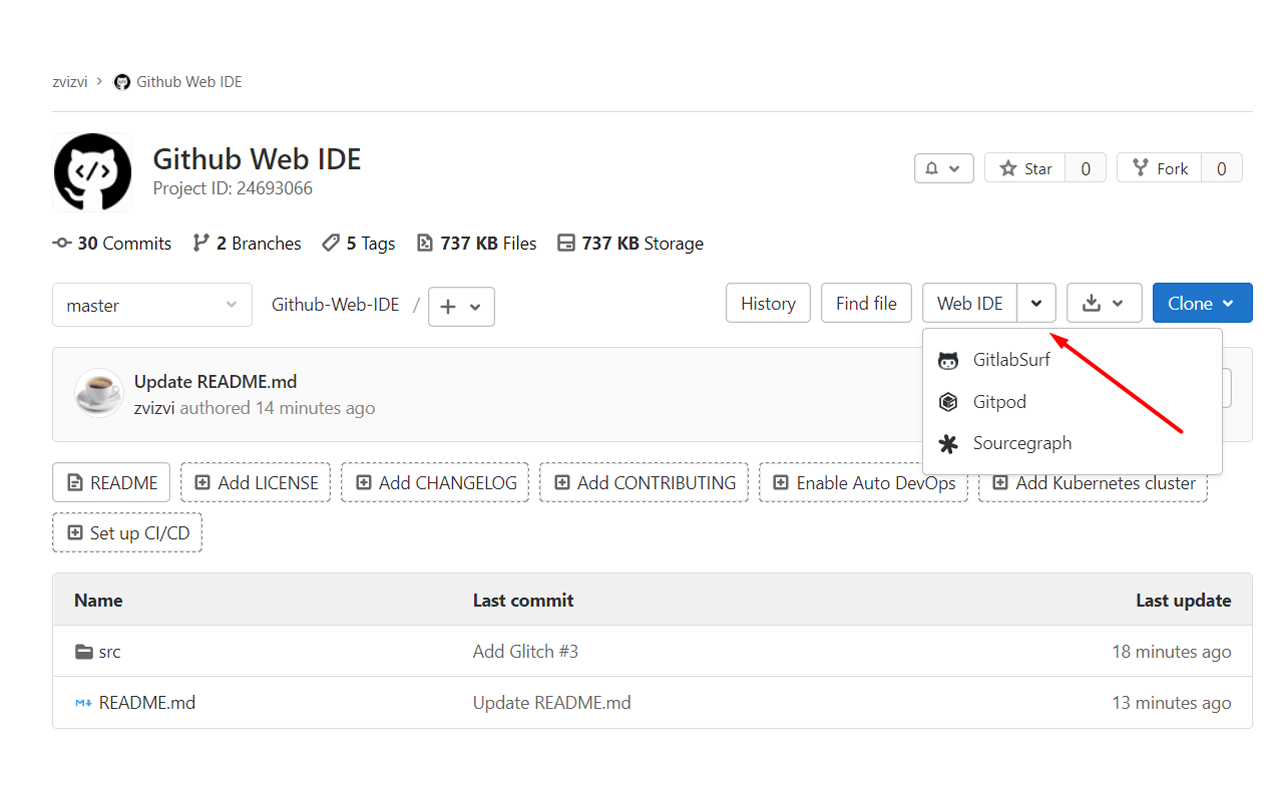This screenshot has width=1280, height=800.
Task: Open the master branch dropdown
Action: (x=152, y=305)
